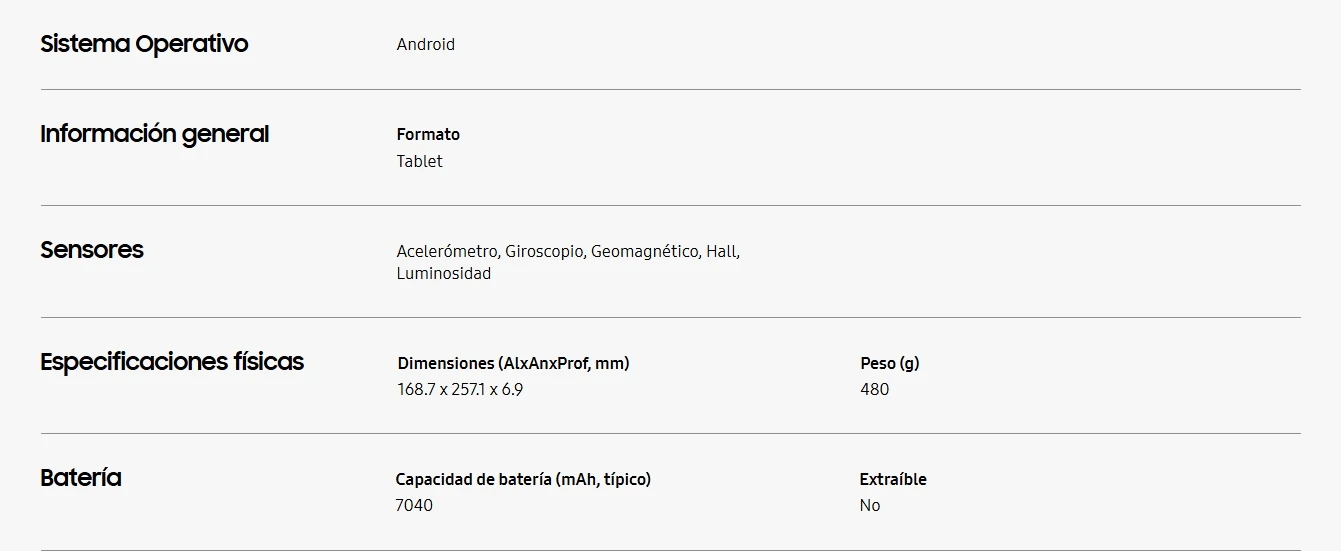Click the 168.7 x 257.1 x 6.9 dimensions value
Viewport: 1341px width, 551px height.
(460, 389)
